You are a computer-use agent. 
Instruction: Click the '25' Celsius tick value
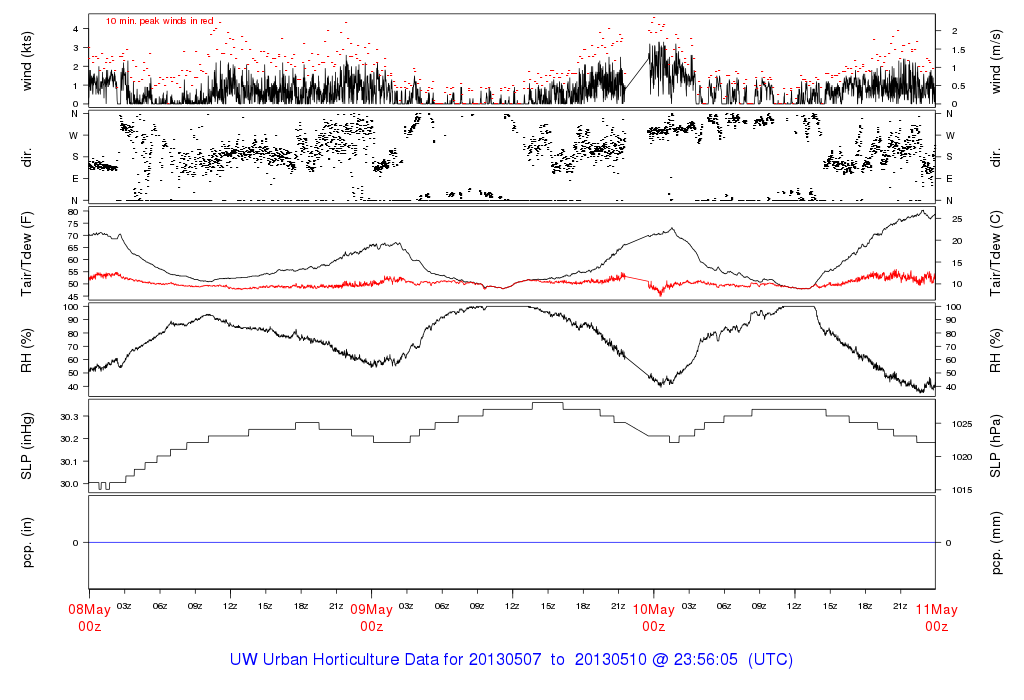coord(957,219)
